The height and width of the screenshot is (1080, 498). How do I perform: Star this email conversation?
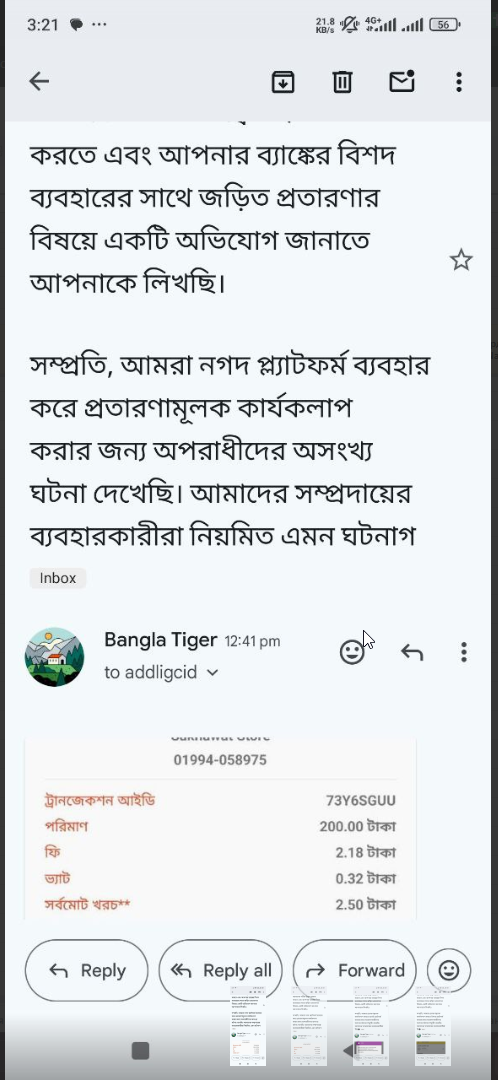[461, 260]
